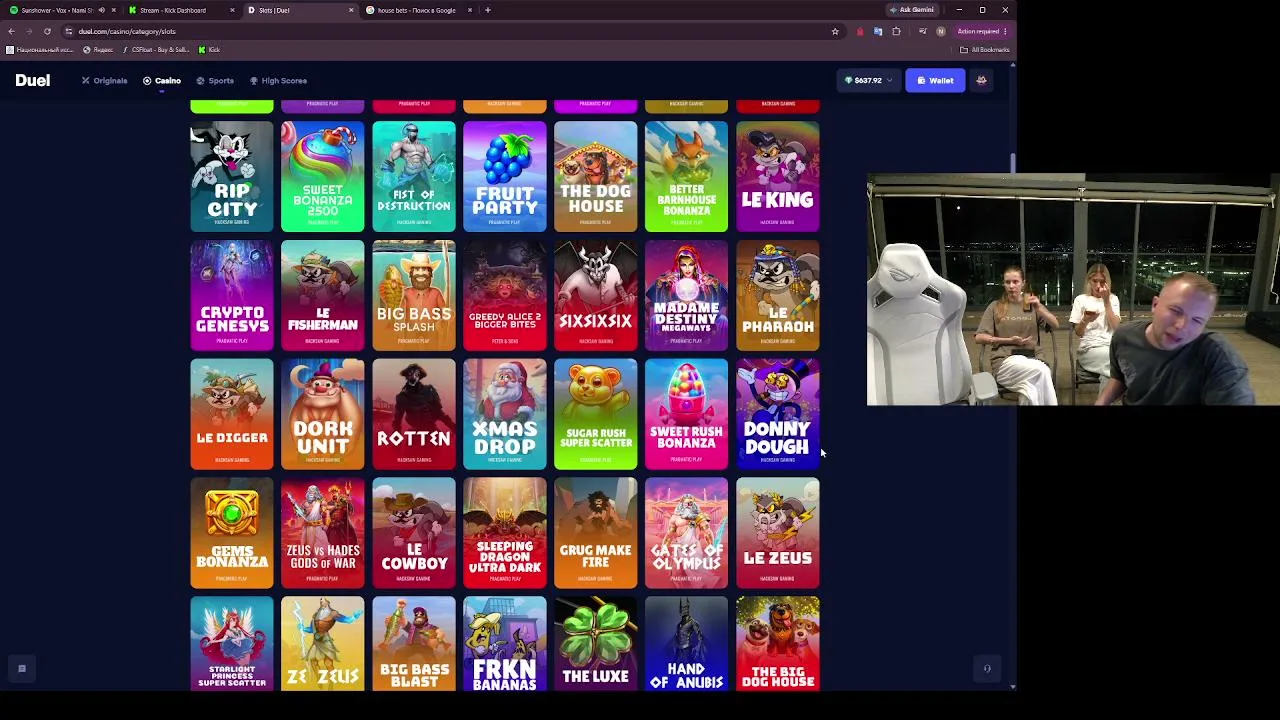Go back to the previous page

(x=11, y=31)
